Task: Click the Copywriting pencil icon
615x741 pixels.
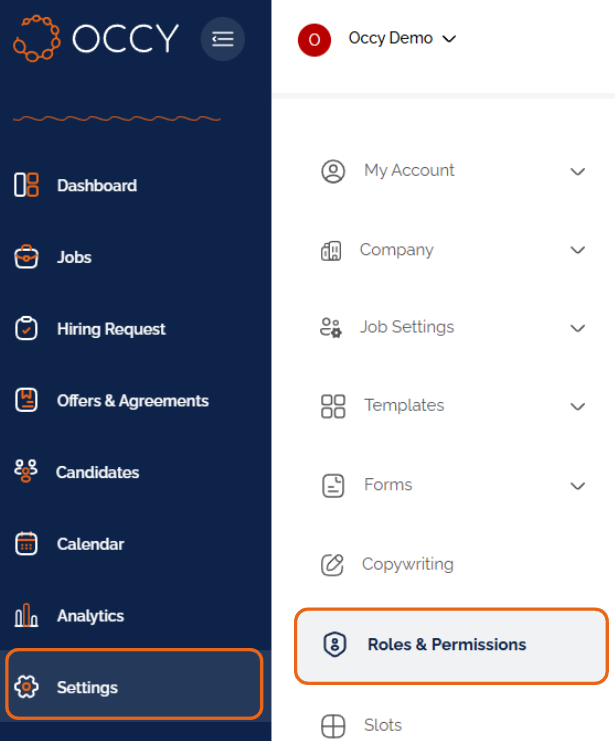Action: [332, 565]
